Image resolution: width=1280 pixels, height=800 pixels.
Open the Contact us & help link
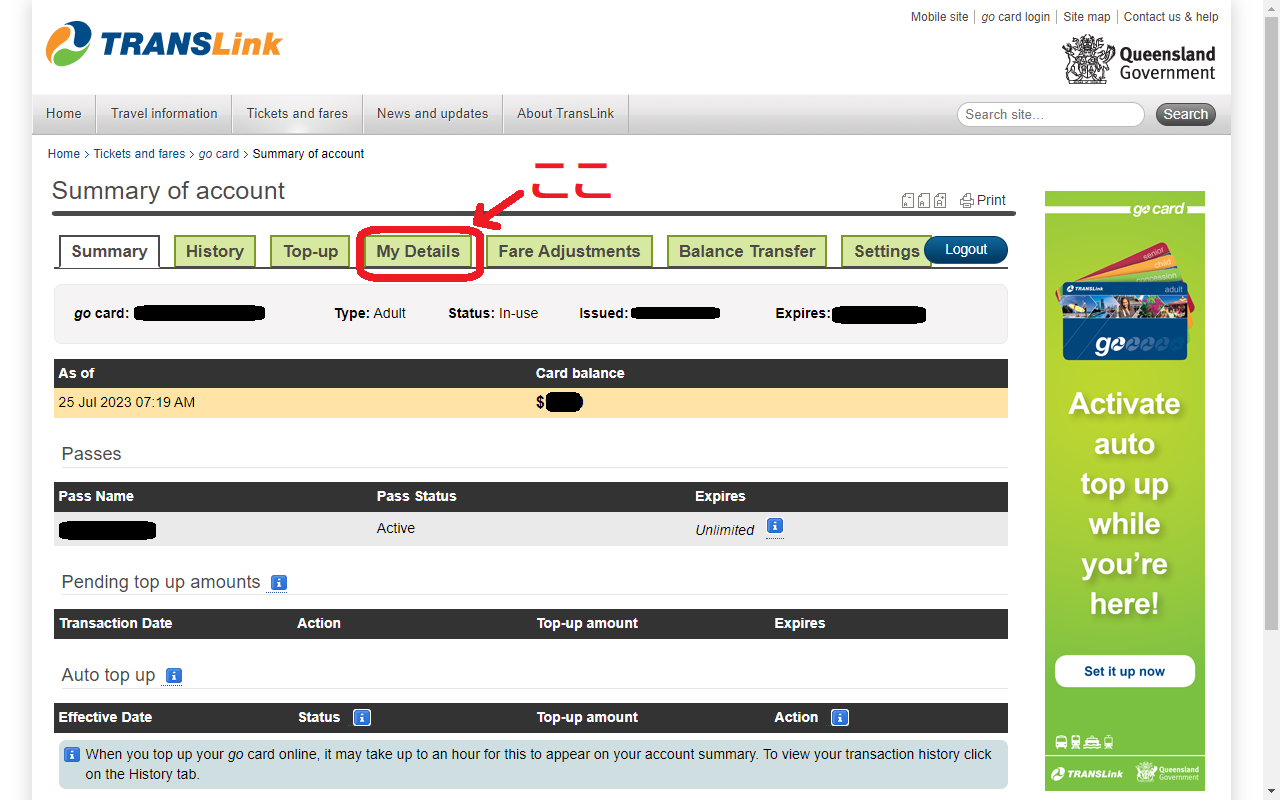point(1171,17)
